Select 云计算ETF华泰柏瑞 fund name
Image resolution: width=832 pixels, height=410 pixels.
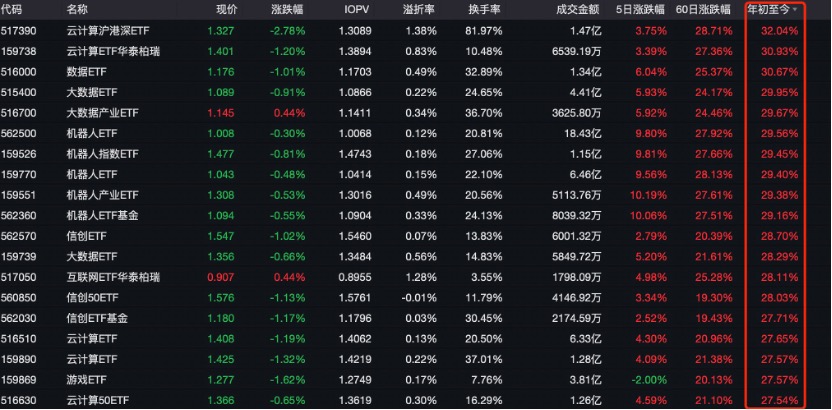point(114,51)
